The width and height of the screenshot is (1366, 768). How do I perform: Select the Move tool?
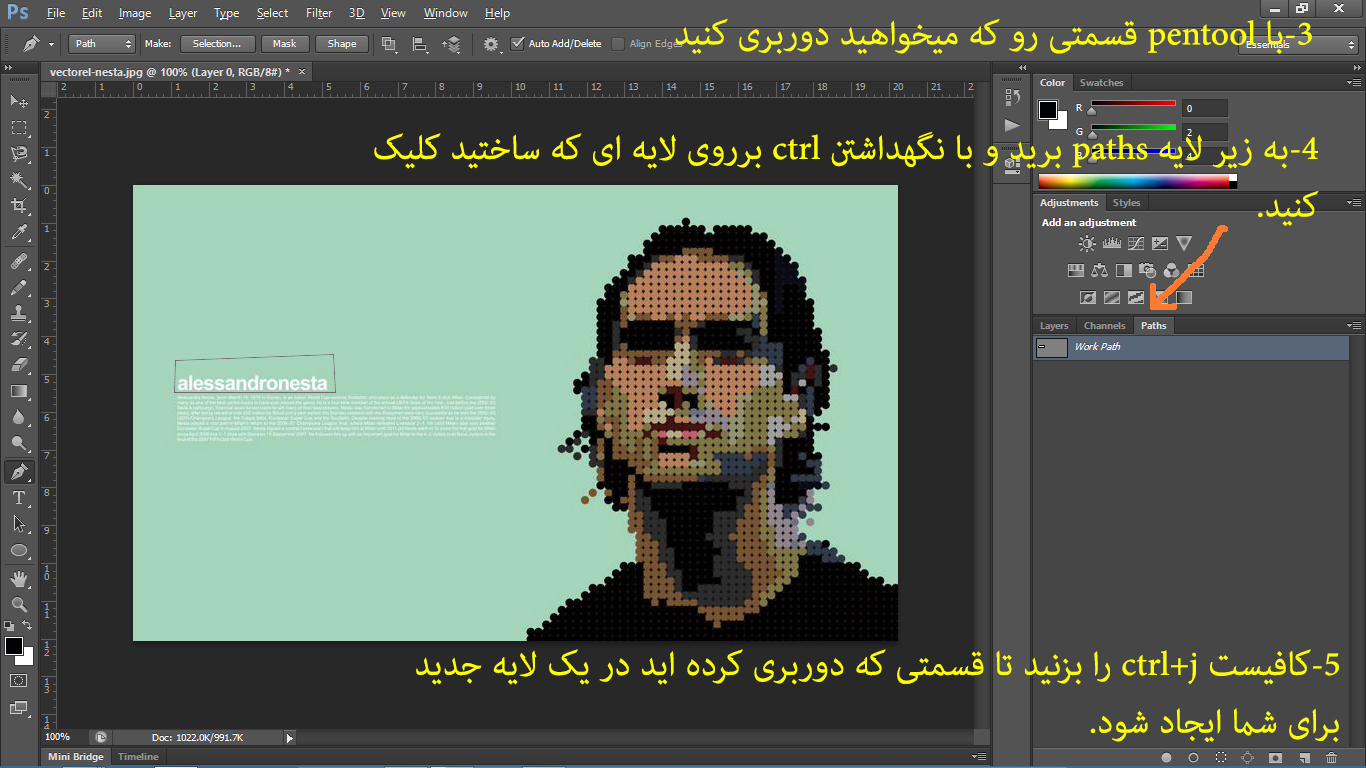tap(19, 101)
